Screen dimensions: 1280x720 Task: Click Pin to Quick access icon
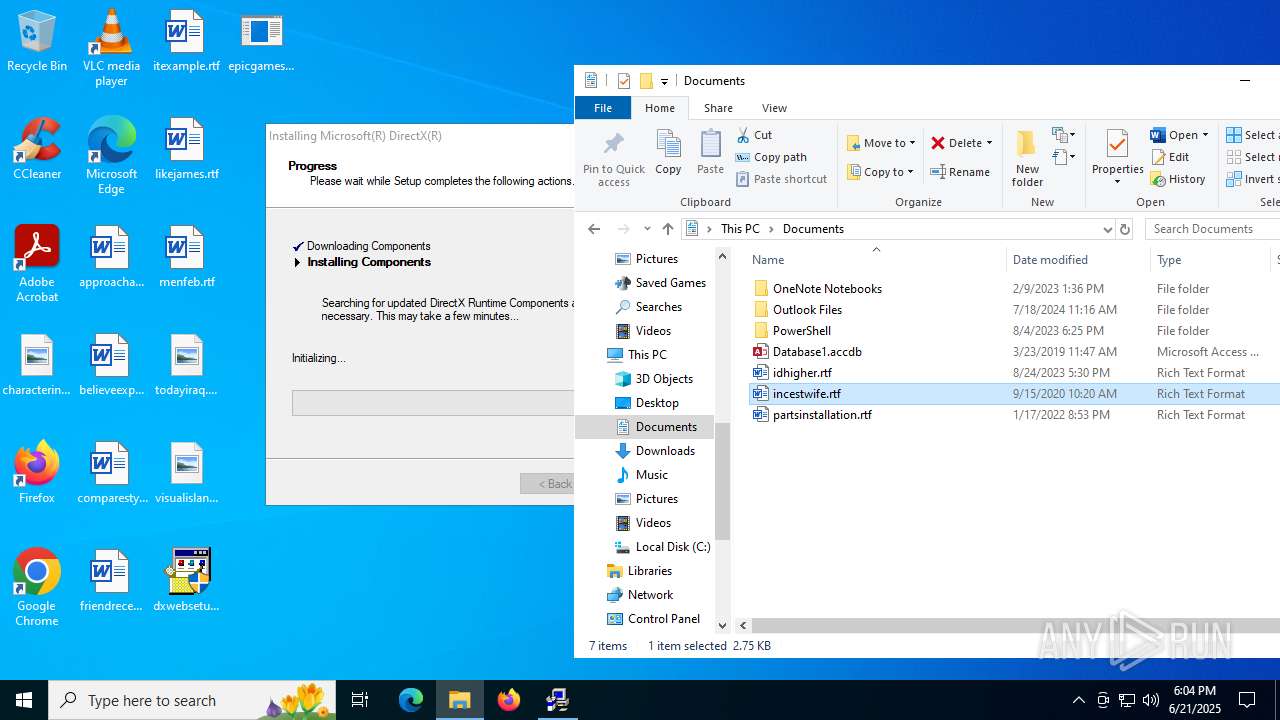614,158
